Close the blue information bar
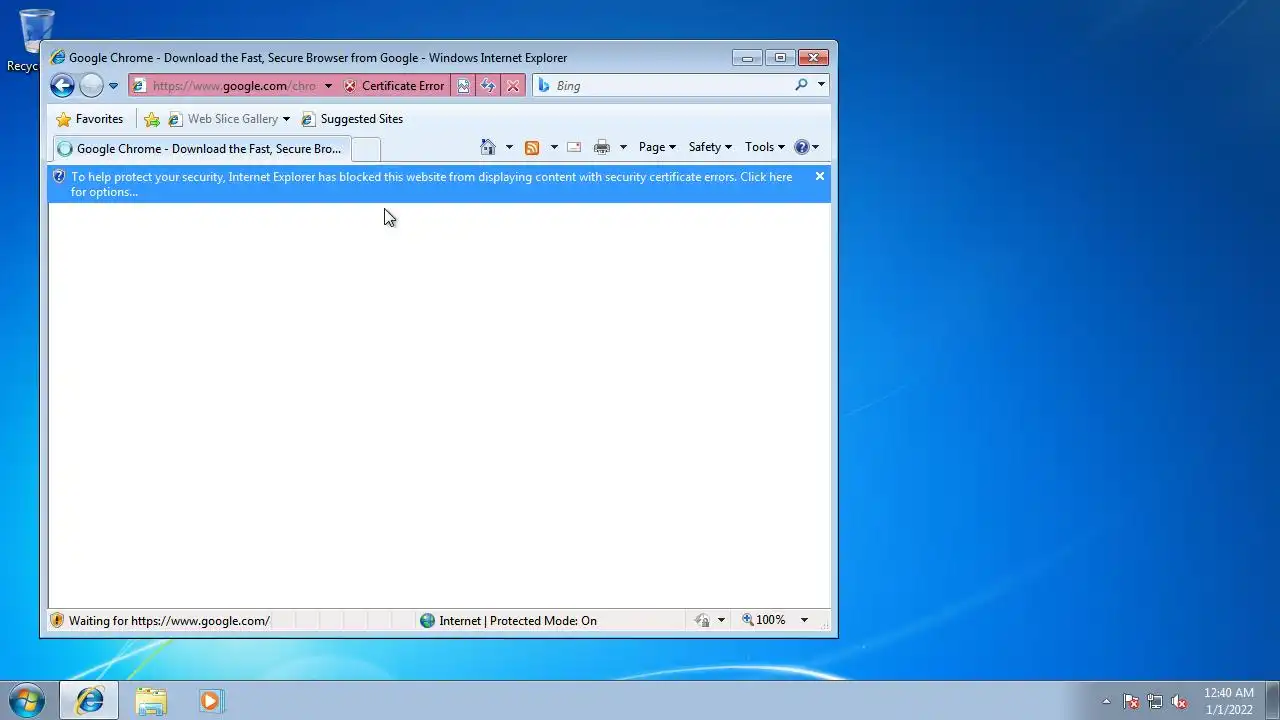This screenshot has width=1280, height=720. pyautogui.click(x=820, y=176)
